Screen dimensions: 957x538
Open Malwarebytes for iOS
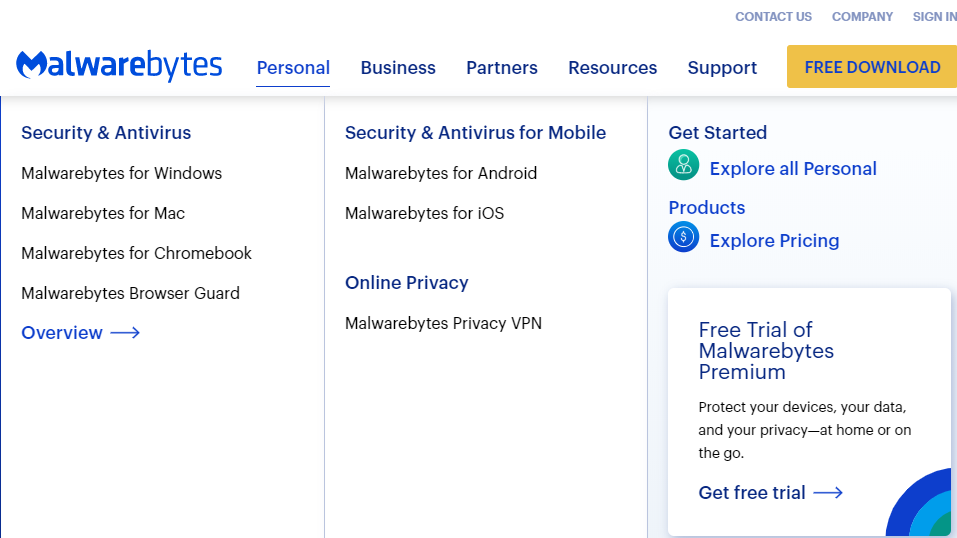coord(424,213)
